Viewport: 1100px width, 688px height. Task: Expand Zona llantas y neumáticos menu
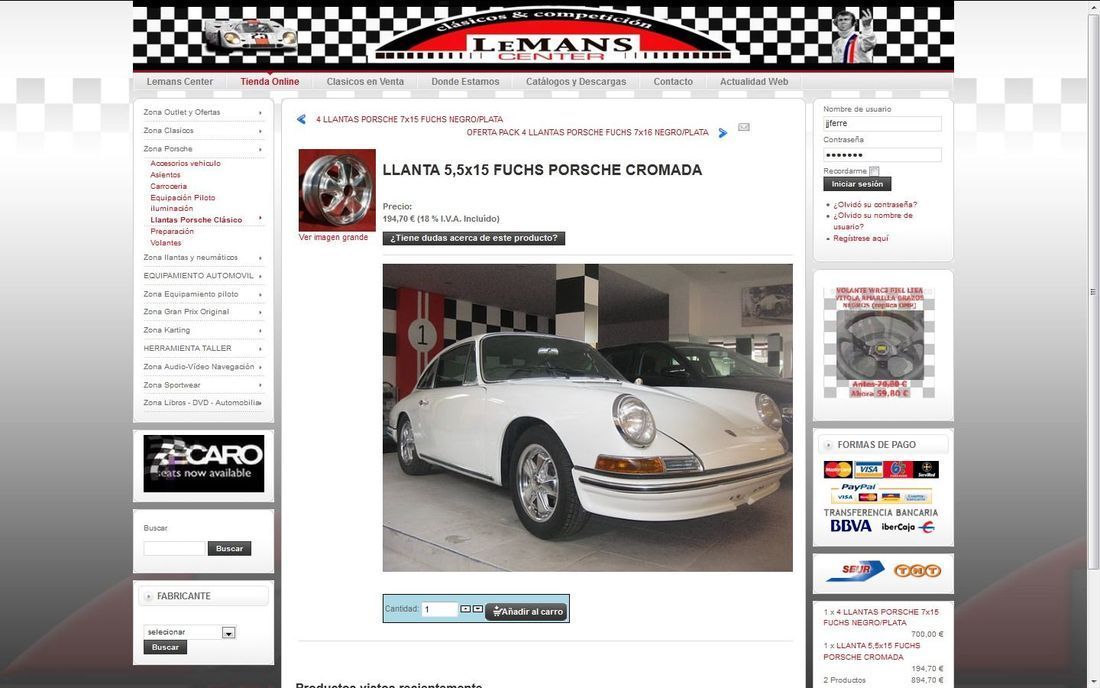pos(203,257)
